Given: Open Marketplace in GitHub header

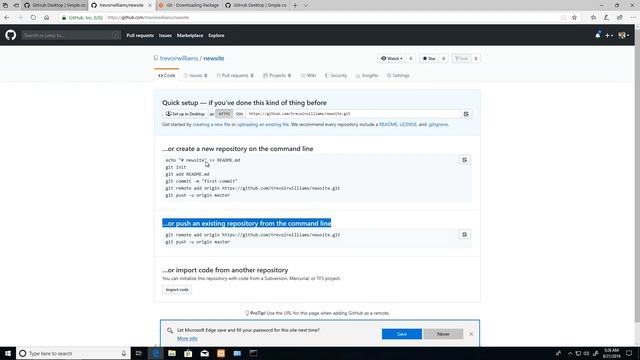Looking at the screenshot, I should tap(190, 36).
